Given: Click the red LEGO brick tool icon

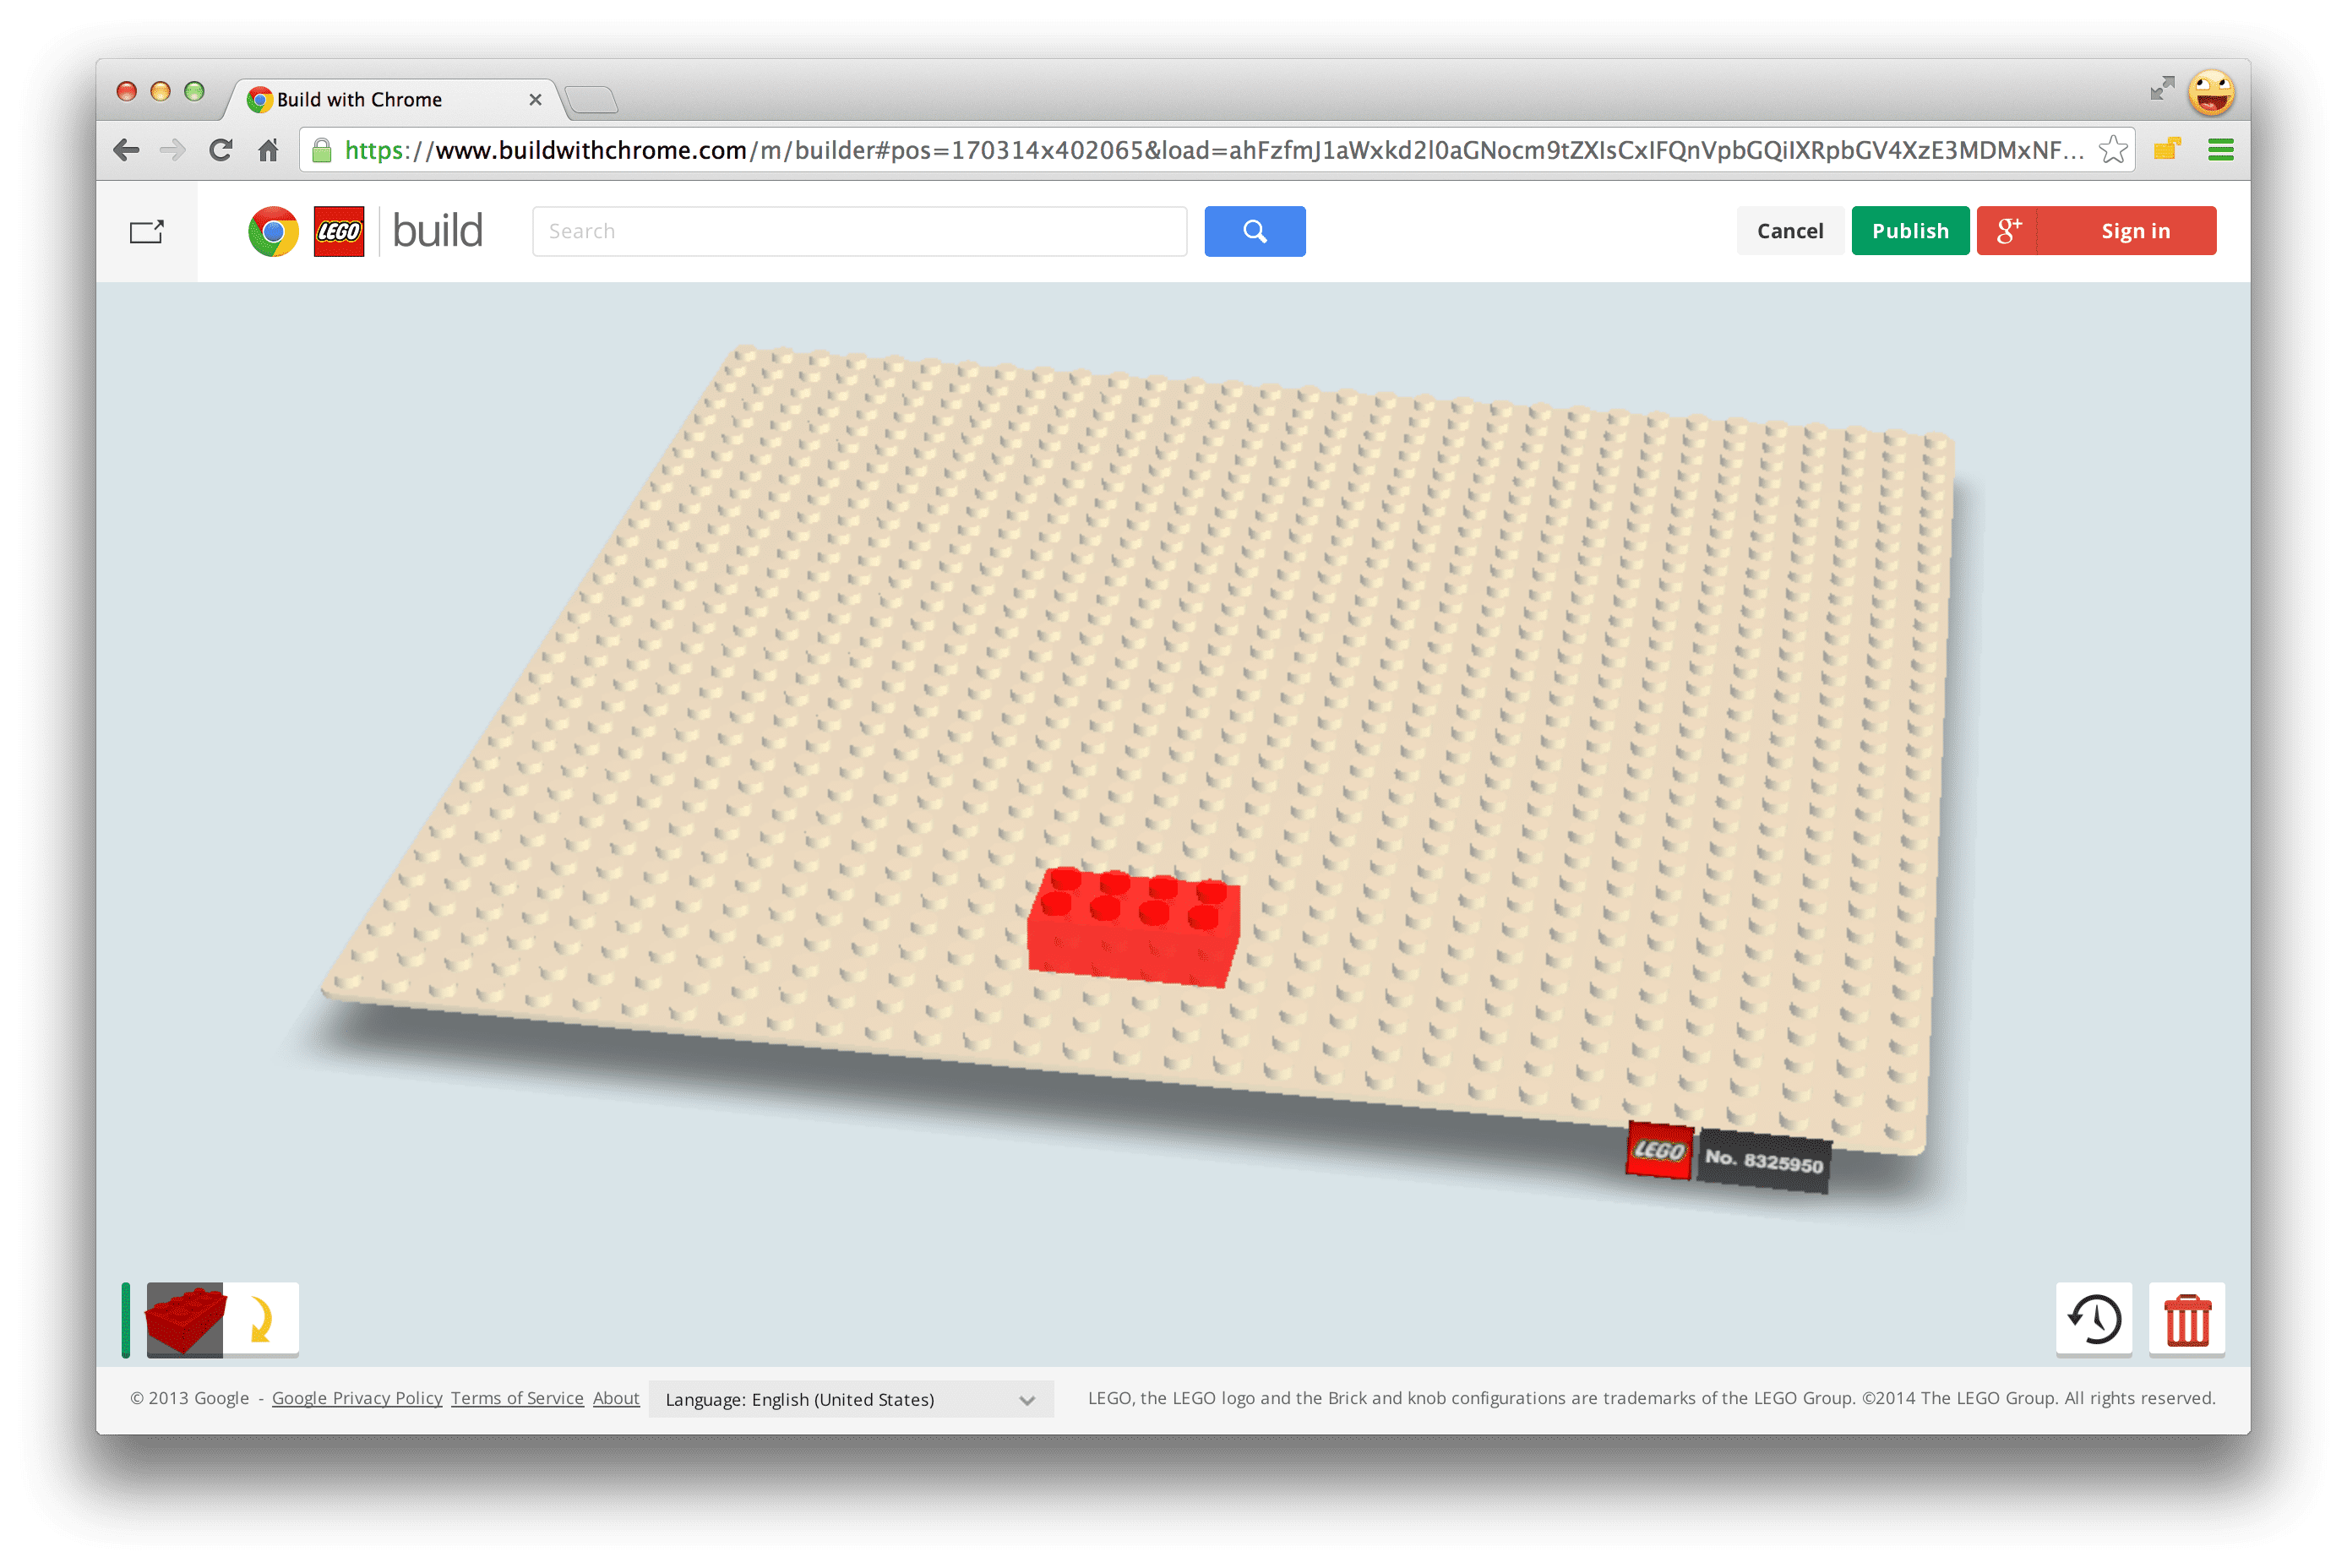Looking at the screenshot, I should 184,1321.
